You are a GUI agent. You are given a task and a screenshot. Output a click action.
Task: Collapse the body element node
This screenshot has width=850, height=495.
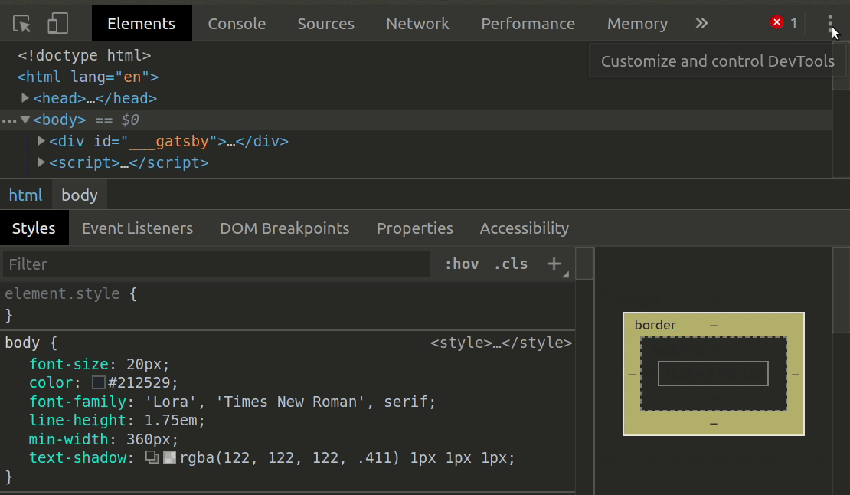click(x=26, y=120)
